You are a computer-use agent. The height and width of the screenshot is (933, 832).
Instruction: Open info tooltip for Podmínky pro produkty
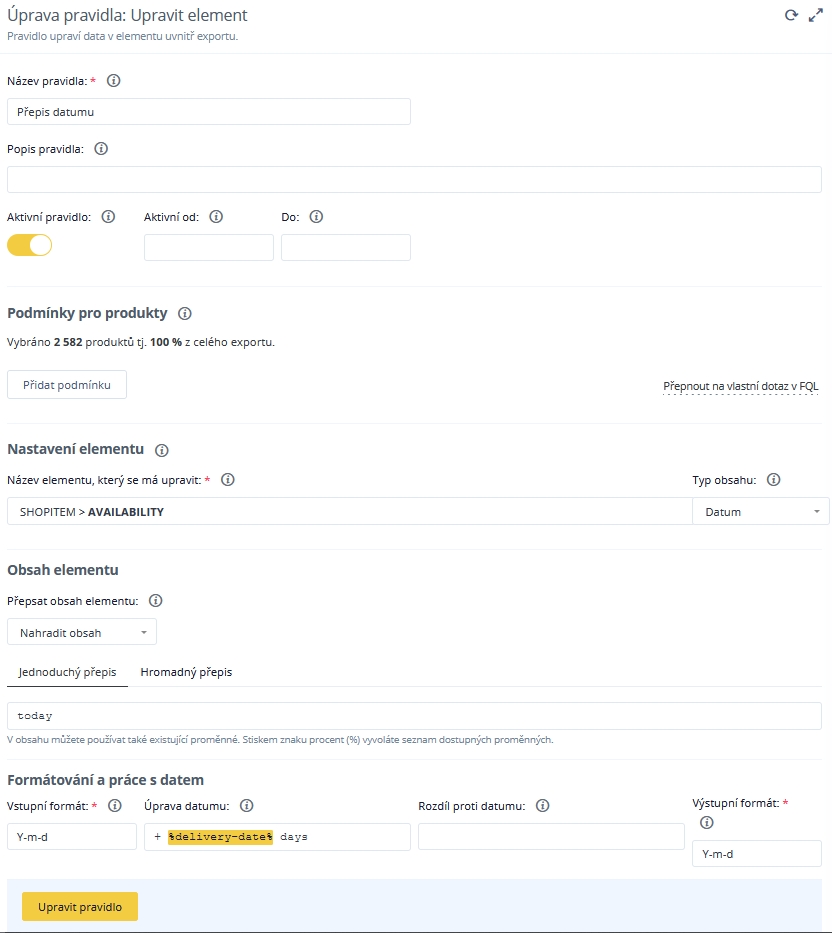[x=184, y=313]
